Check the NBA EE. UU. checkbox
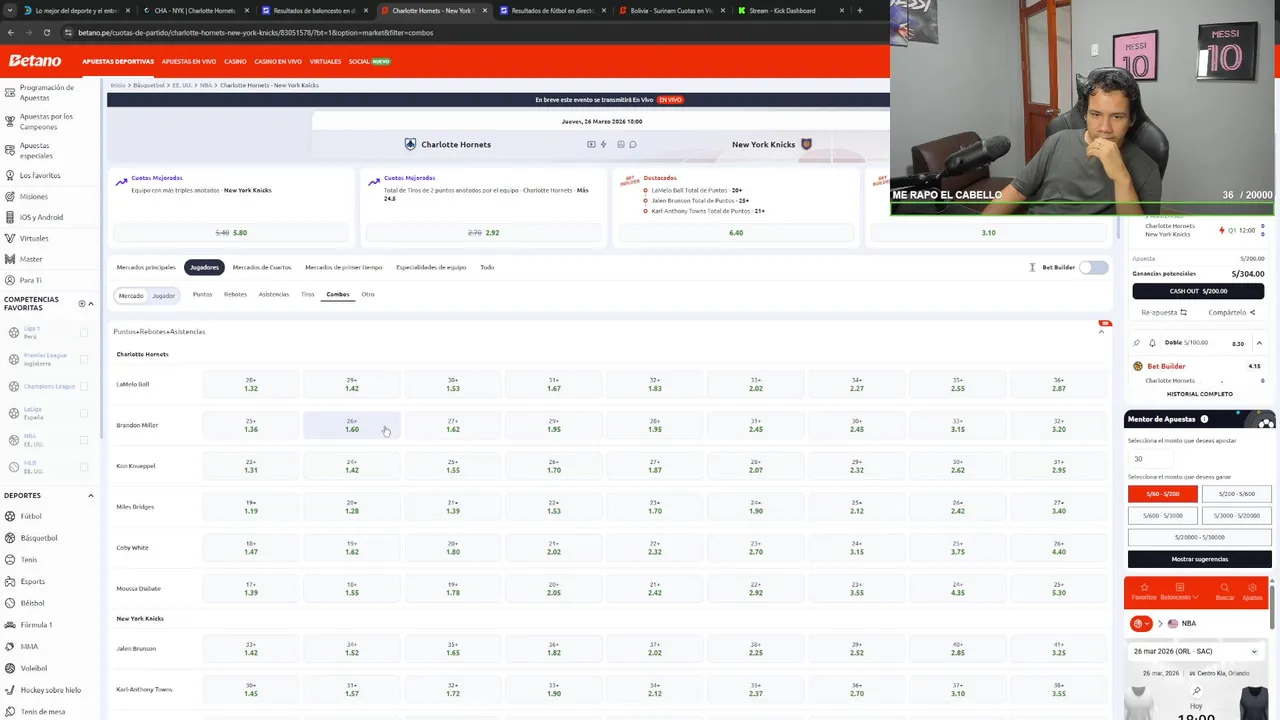This screenshot has height=720, width=1280. click(84, 440)
